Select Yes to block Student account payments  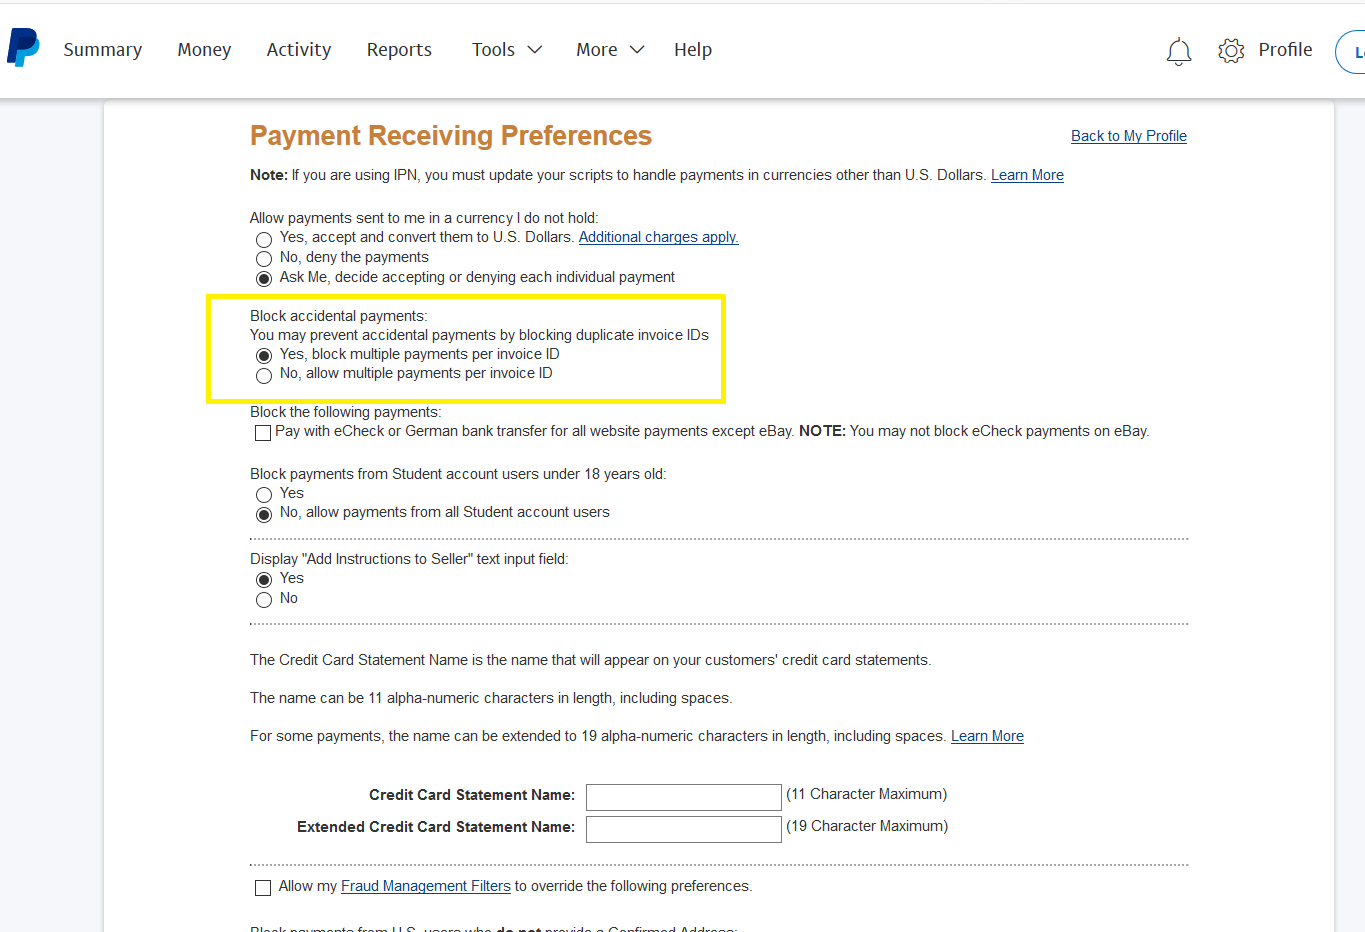tap(264, 495)
